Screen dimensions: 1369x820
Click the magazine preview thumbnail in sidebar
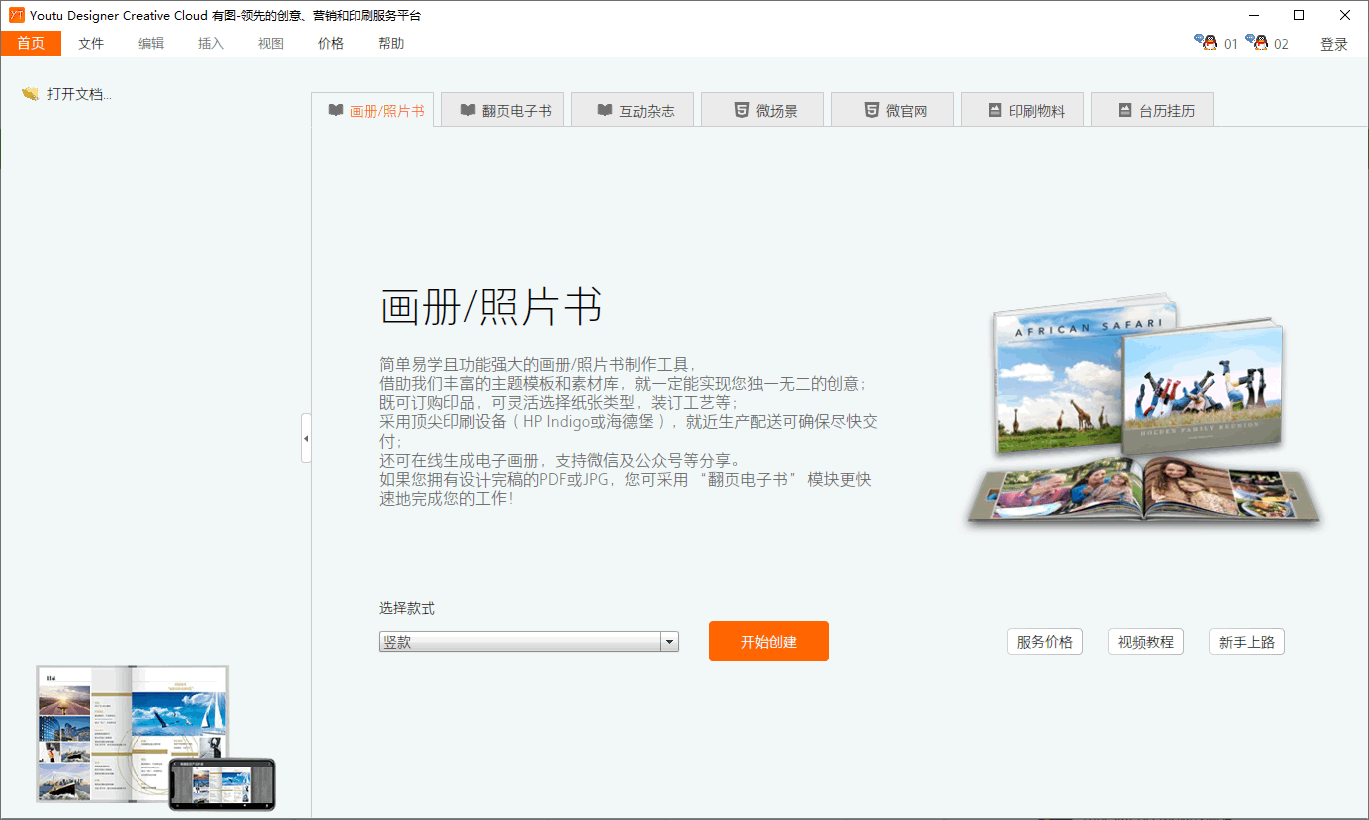coord(155,737)
